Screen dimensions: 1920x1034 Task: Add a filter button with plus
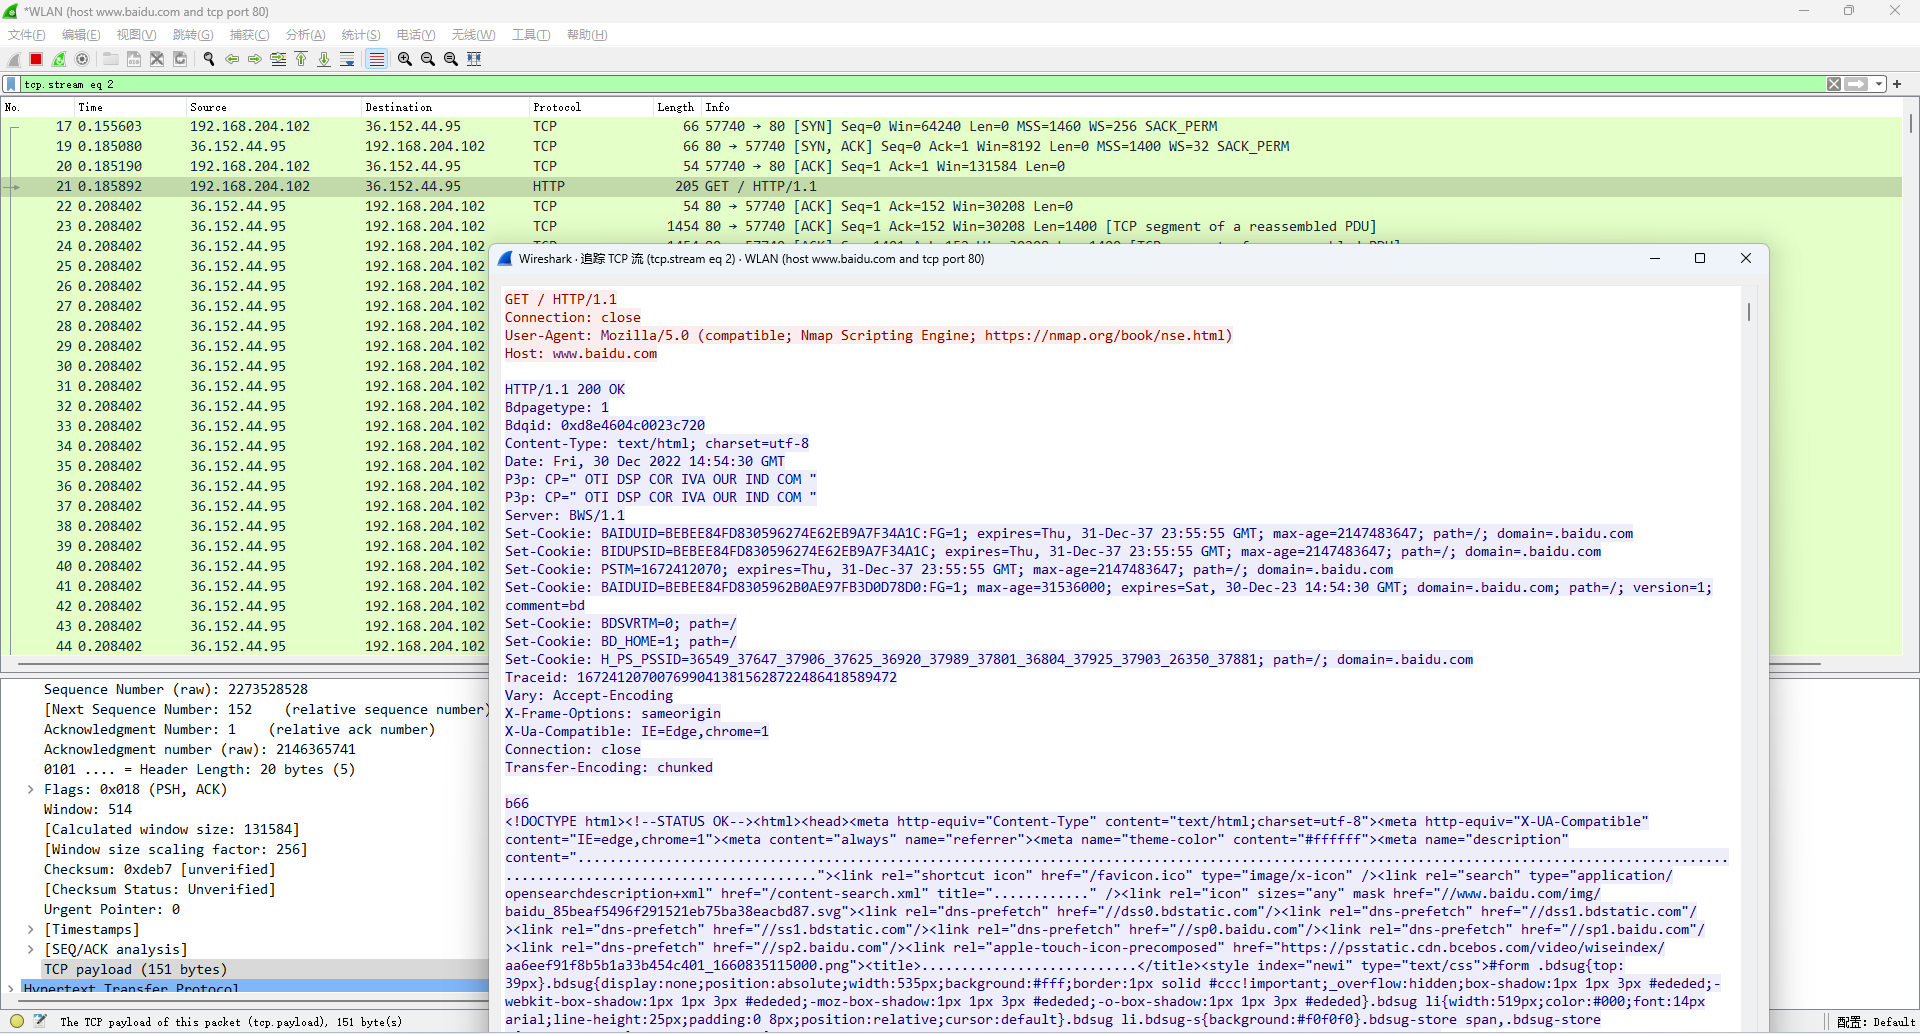pyautogui.click(x=1897, y=84)
